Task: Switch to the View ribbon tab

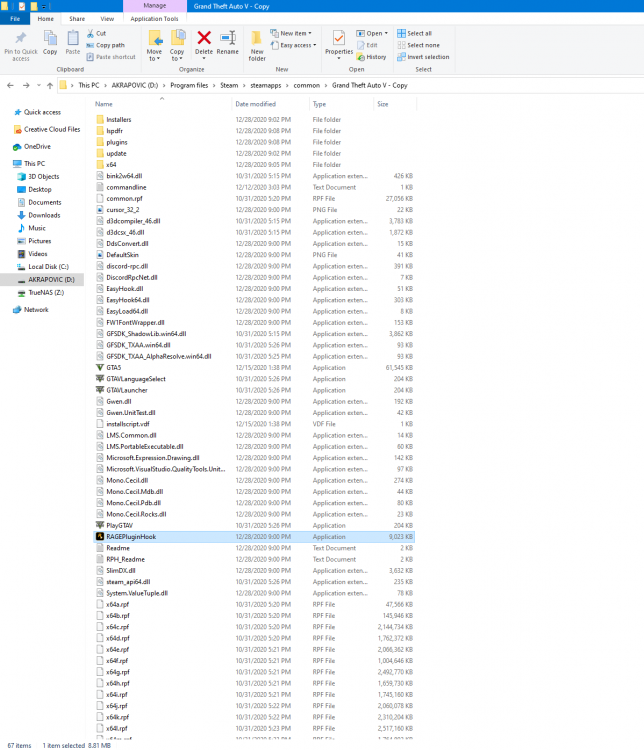Action: coord(107,19)
